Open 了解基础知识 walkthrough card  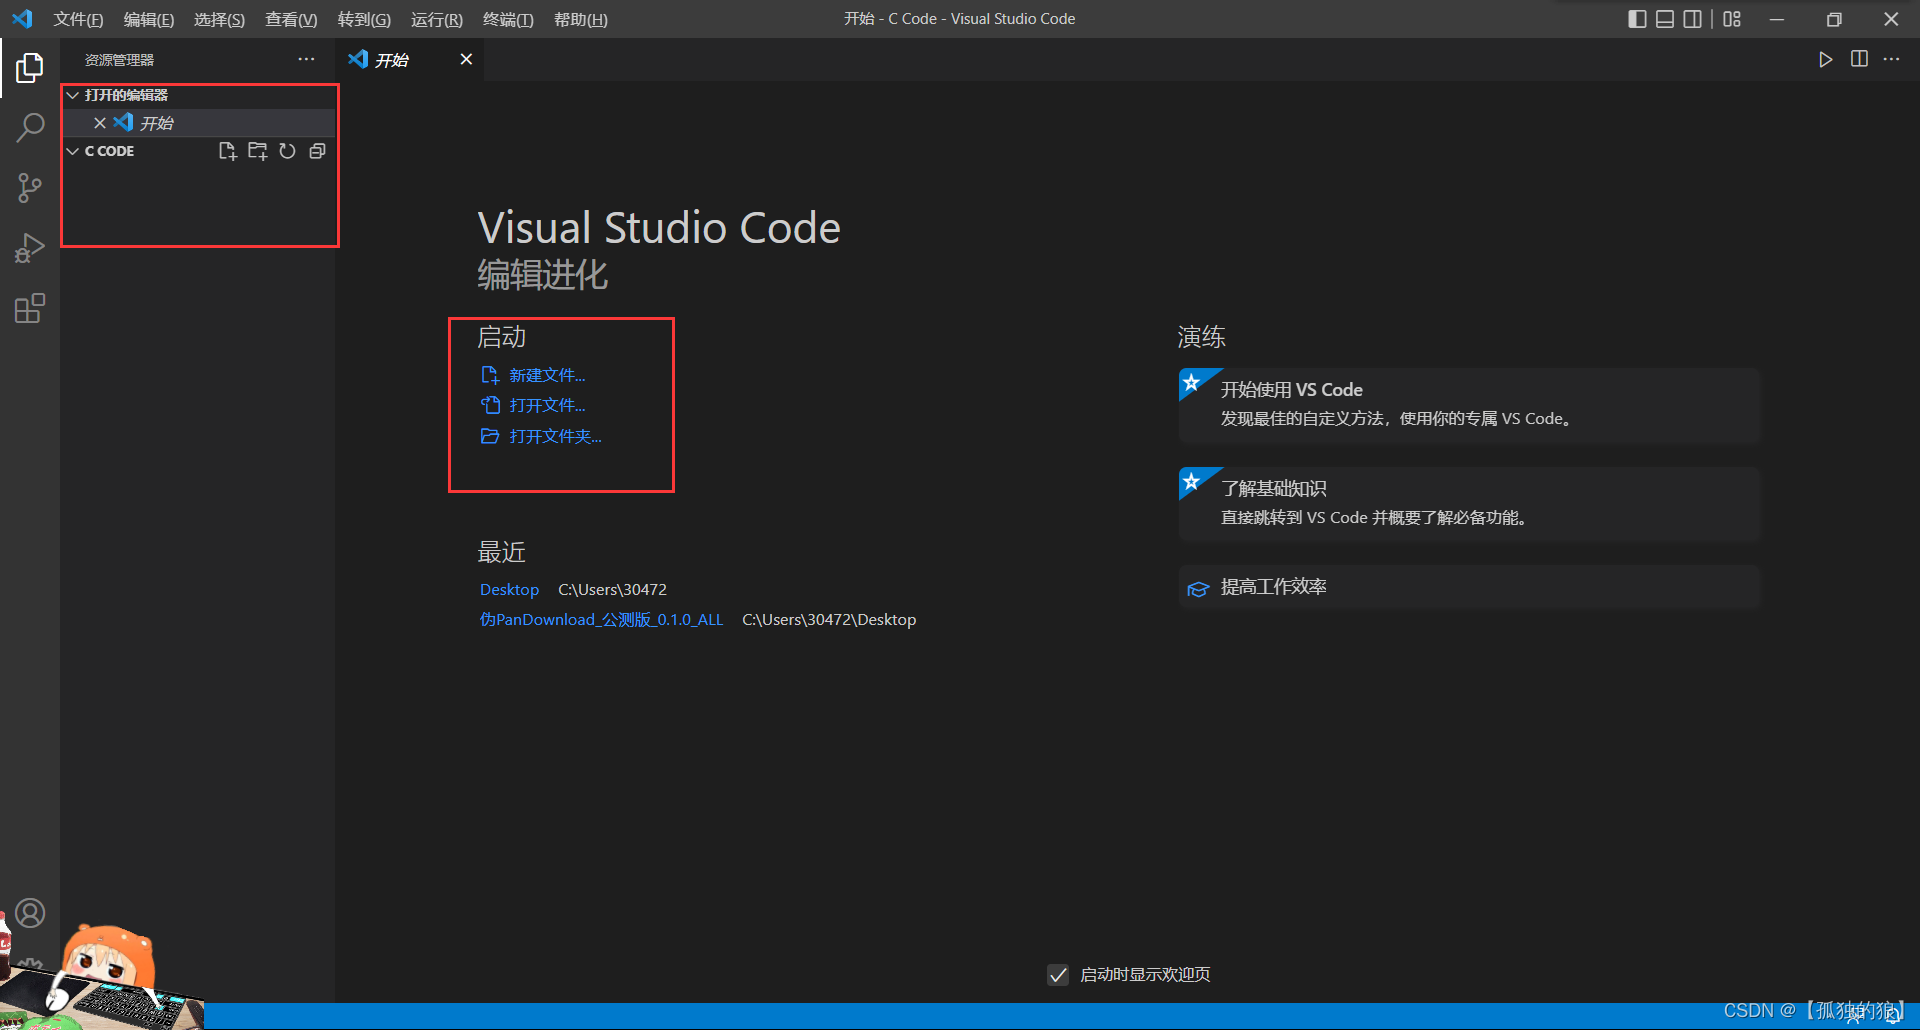point(1470,505)
